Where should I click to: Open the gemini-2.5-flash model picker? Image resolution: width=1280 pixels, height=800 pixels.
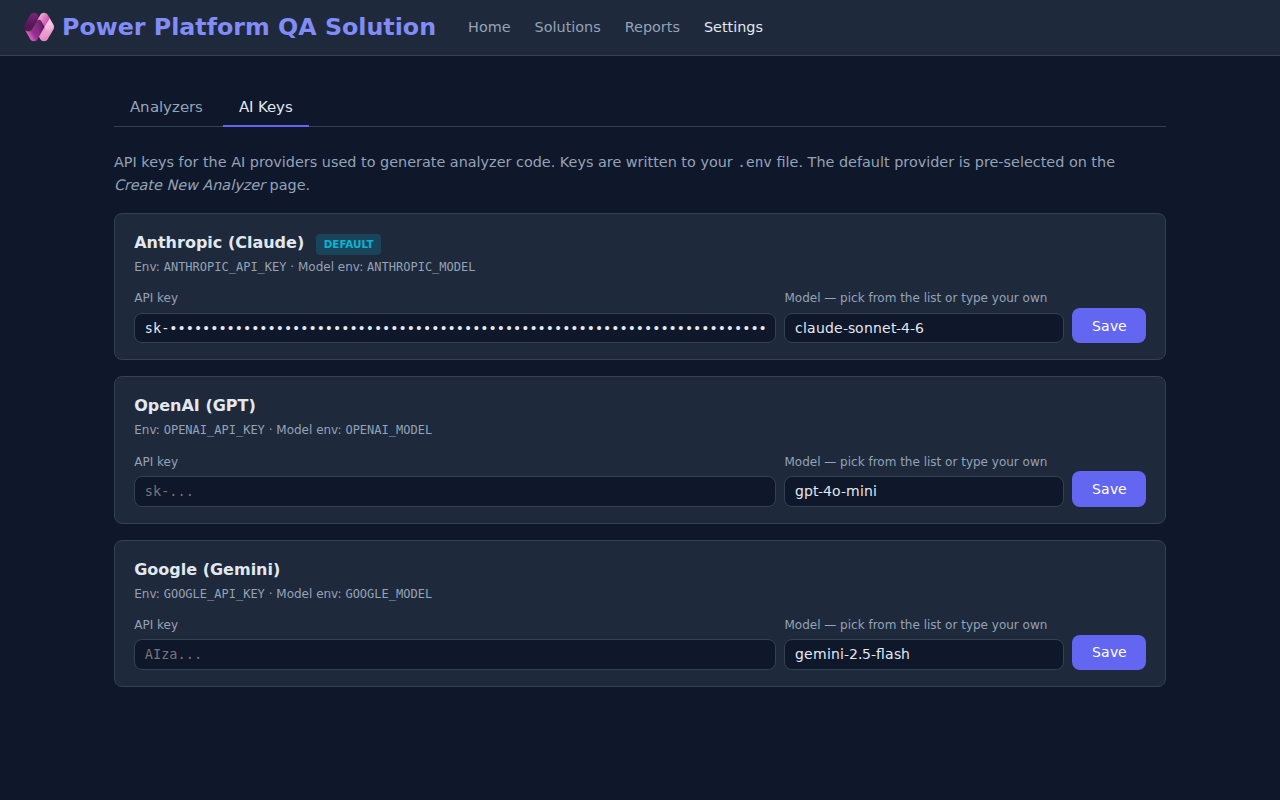(923, 654)
